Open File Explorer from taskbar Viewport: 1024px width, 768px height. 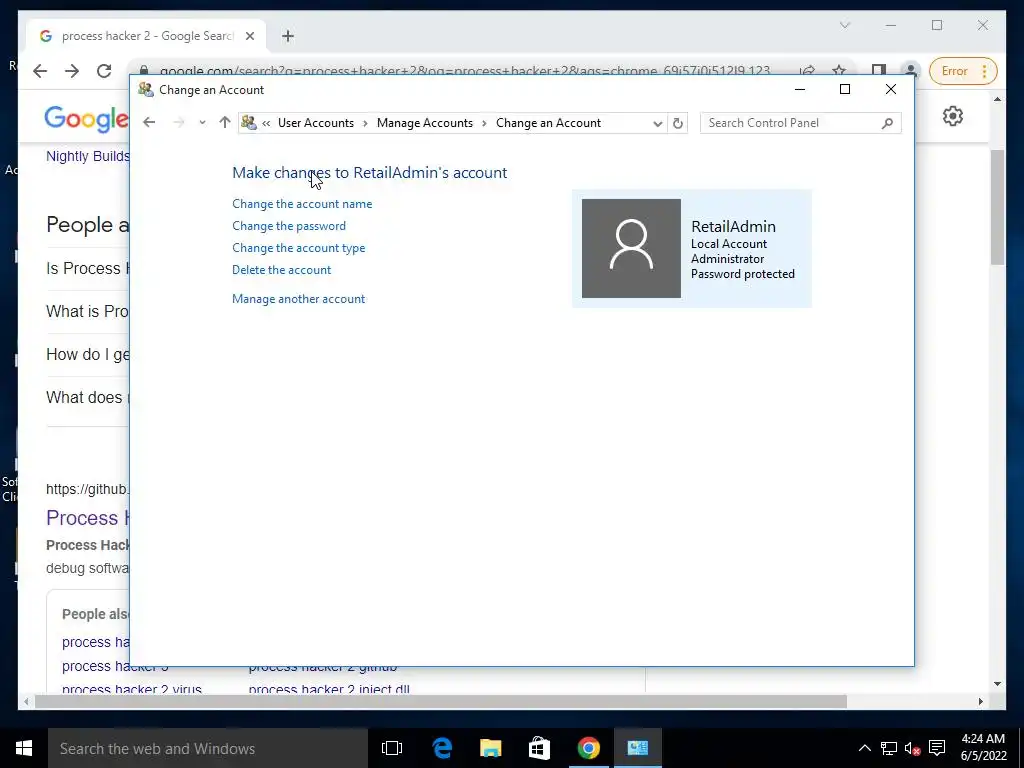tap(490, 748)
